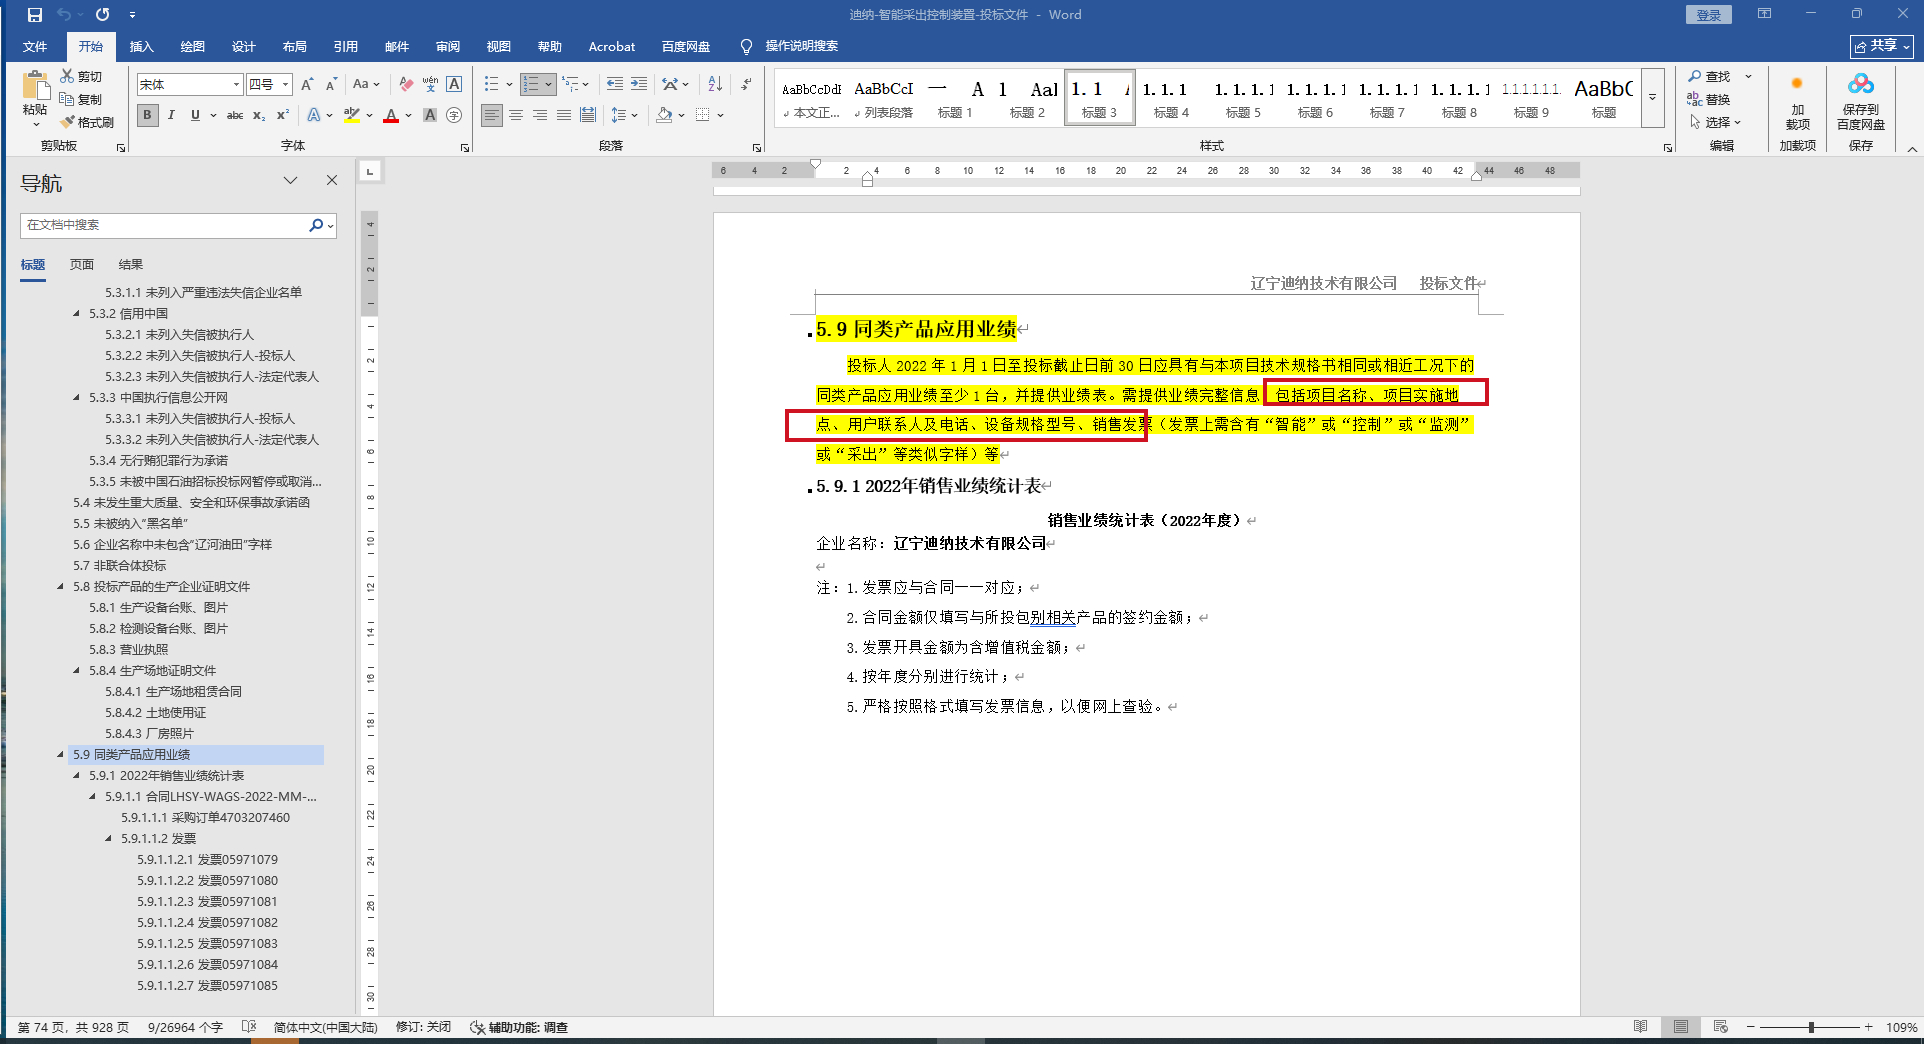1924x1044 pixels.
Task: Expand the Styles gallery more arrow
Action: point(1653,98)
